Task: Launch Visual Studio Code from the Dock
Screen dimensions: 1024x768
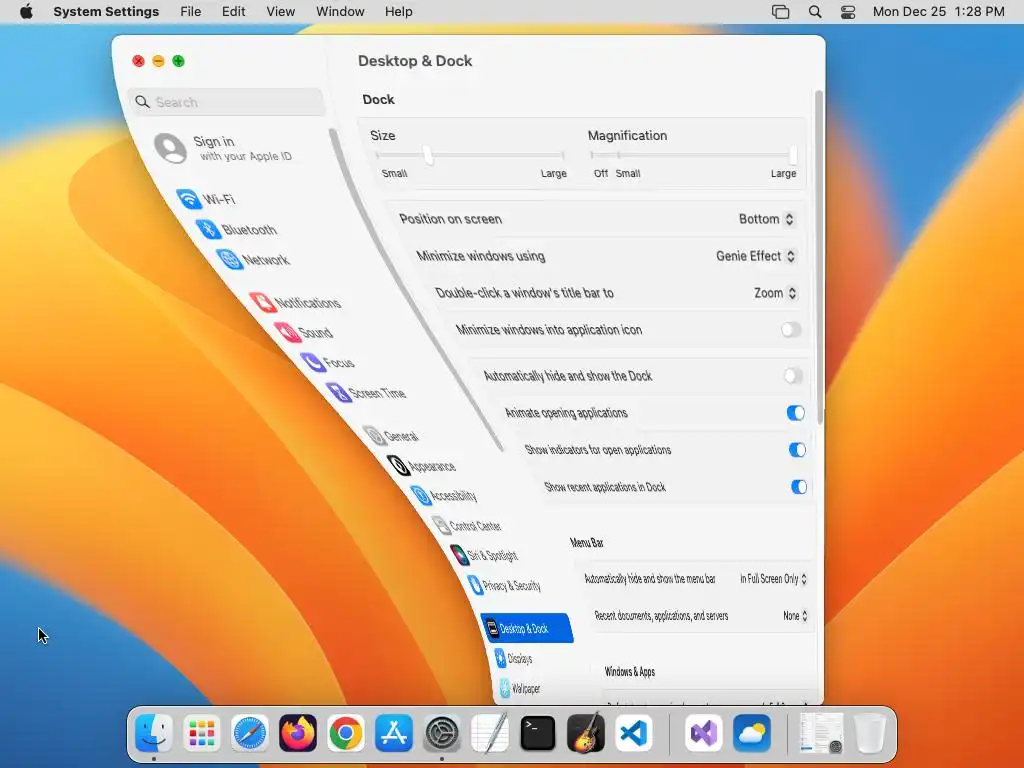Action: 633,733
